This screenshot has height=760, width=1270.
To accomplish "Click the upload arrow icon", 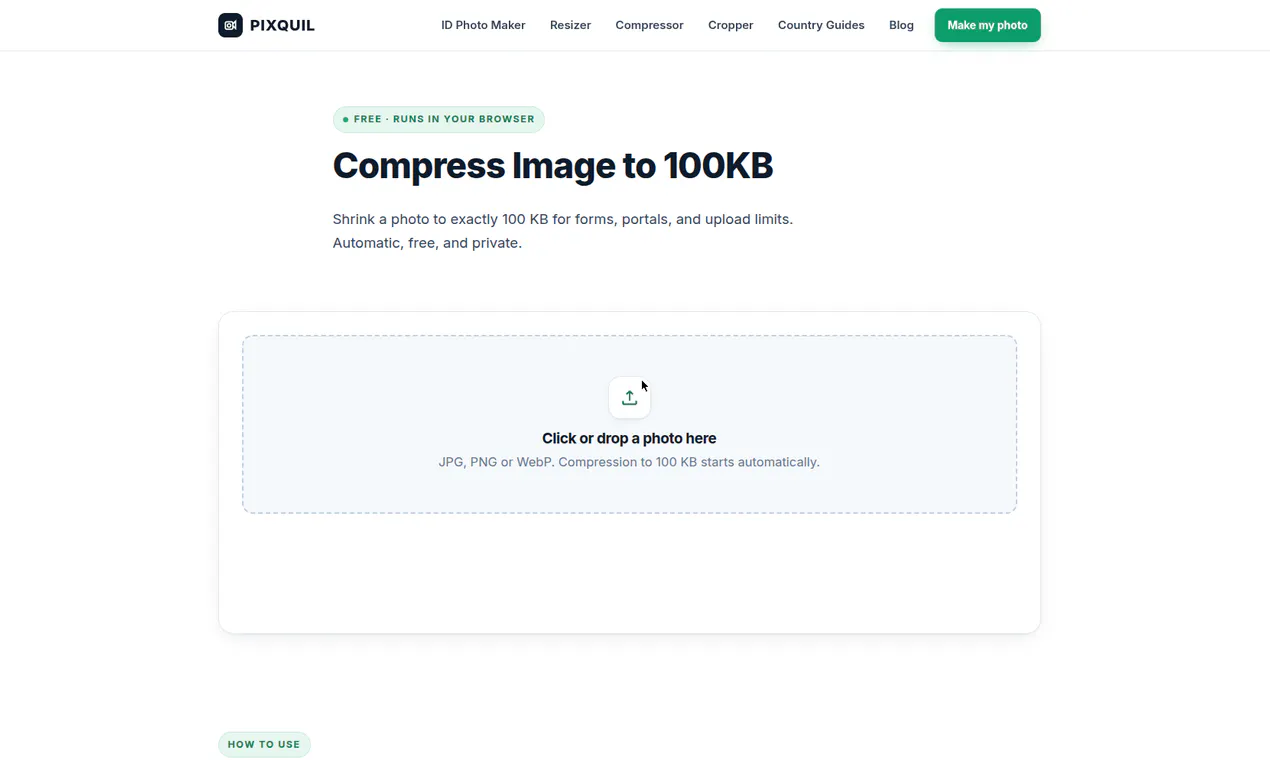I will click(629, 398).
